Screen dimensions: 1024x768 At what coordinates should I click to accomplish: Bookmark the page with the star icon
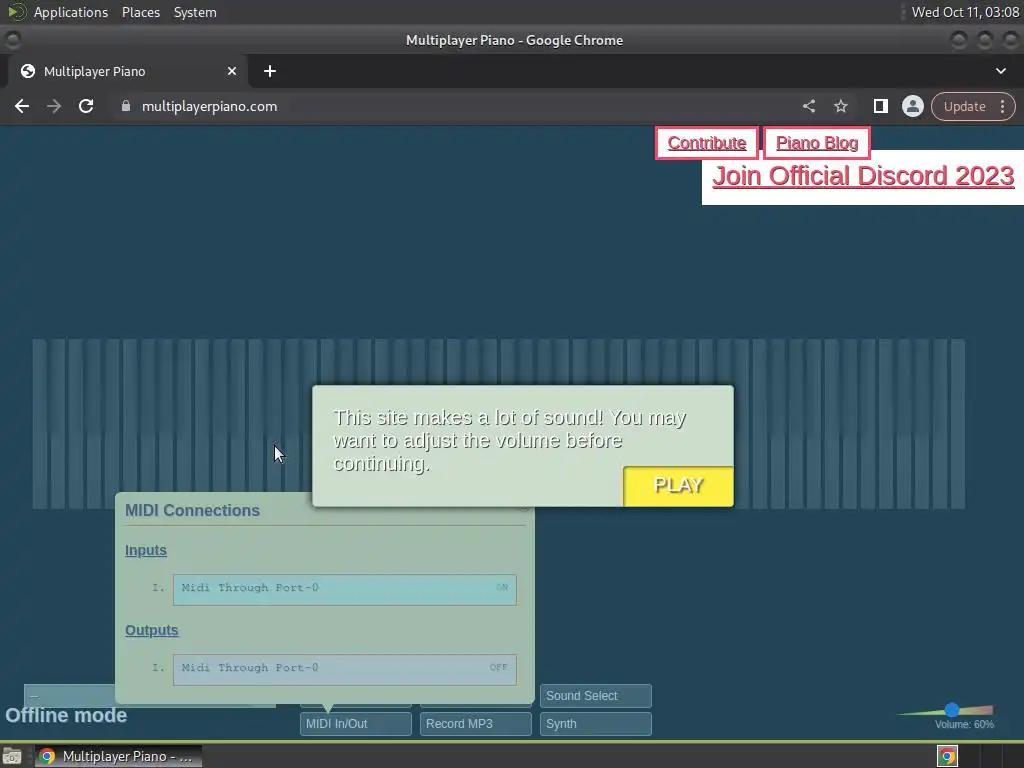pos(840,106)
